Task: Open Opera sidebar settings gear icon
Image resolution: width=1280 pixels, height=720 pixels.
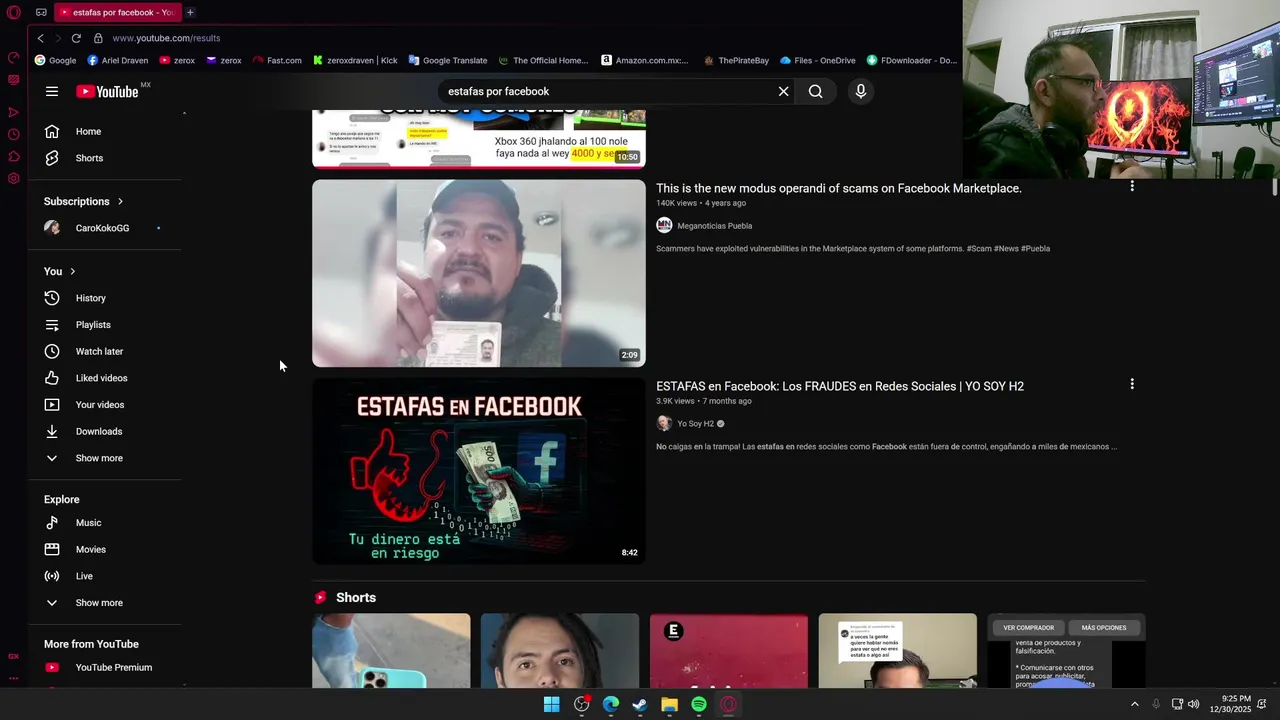Action: coord(14,179)
